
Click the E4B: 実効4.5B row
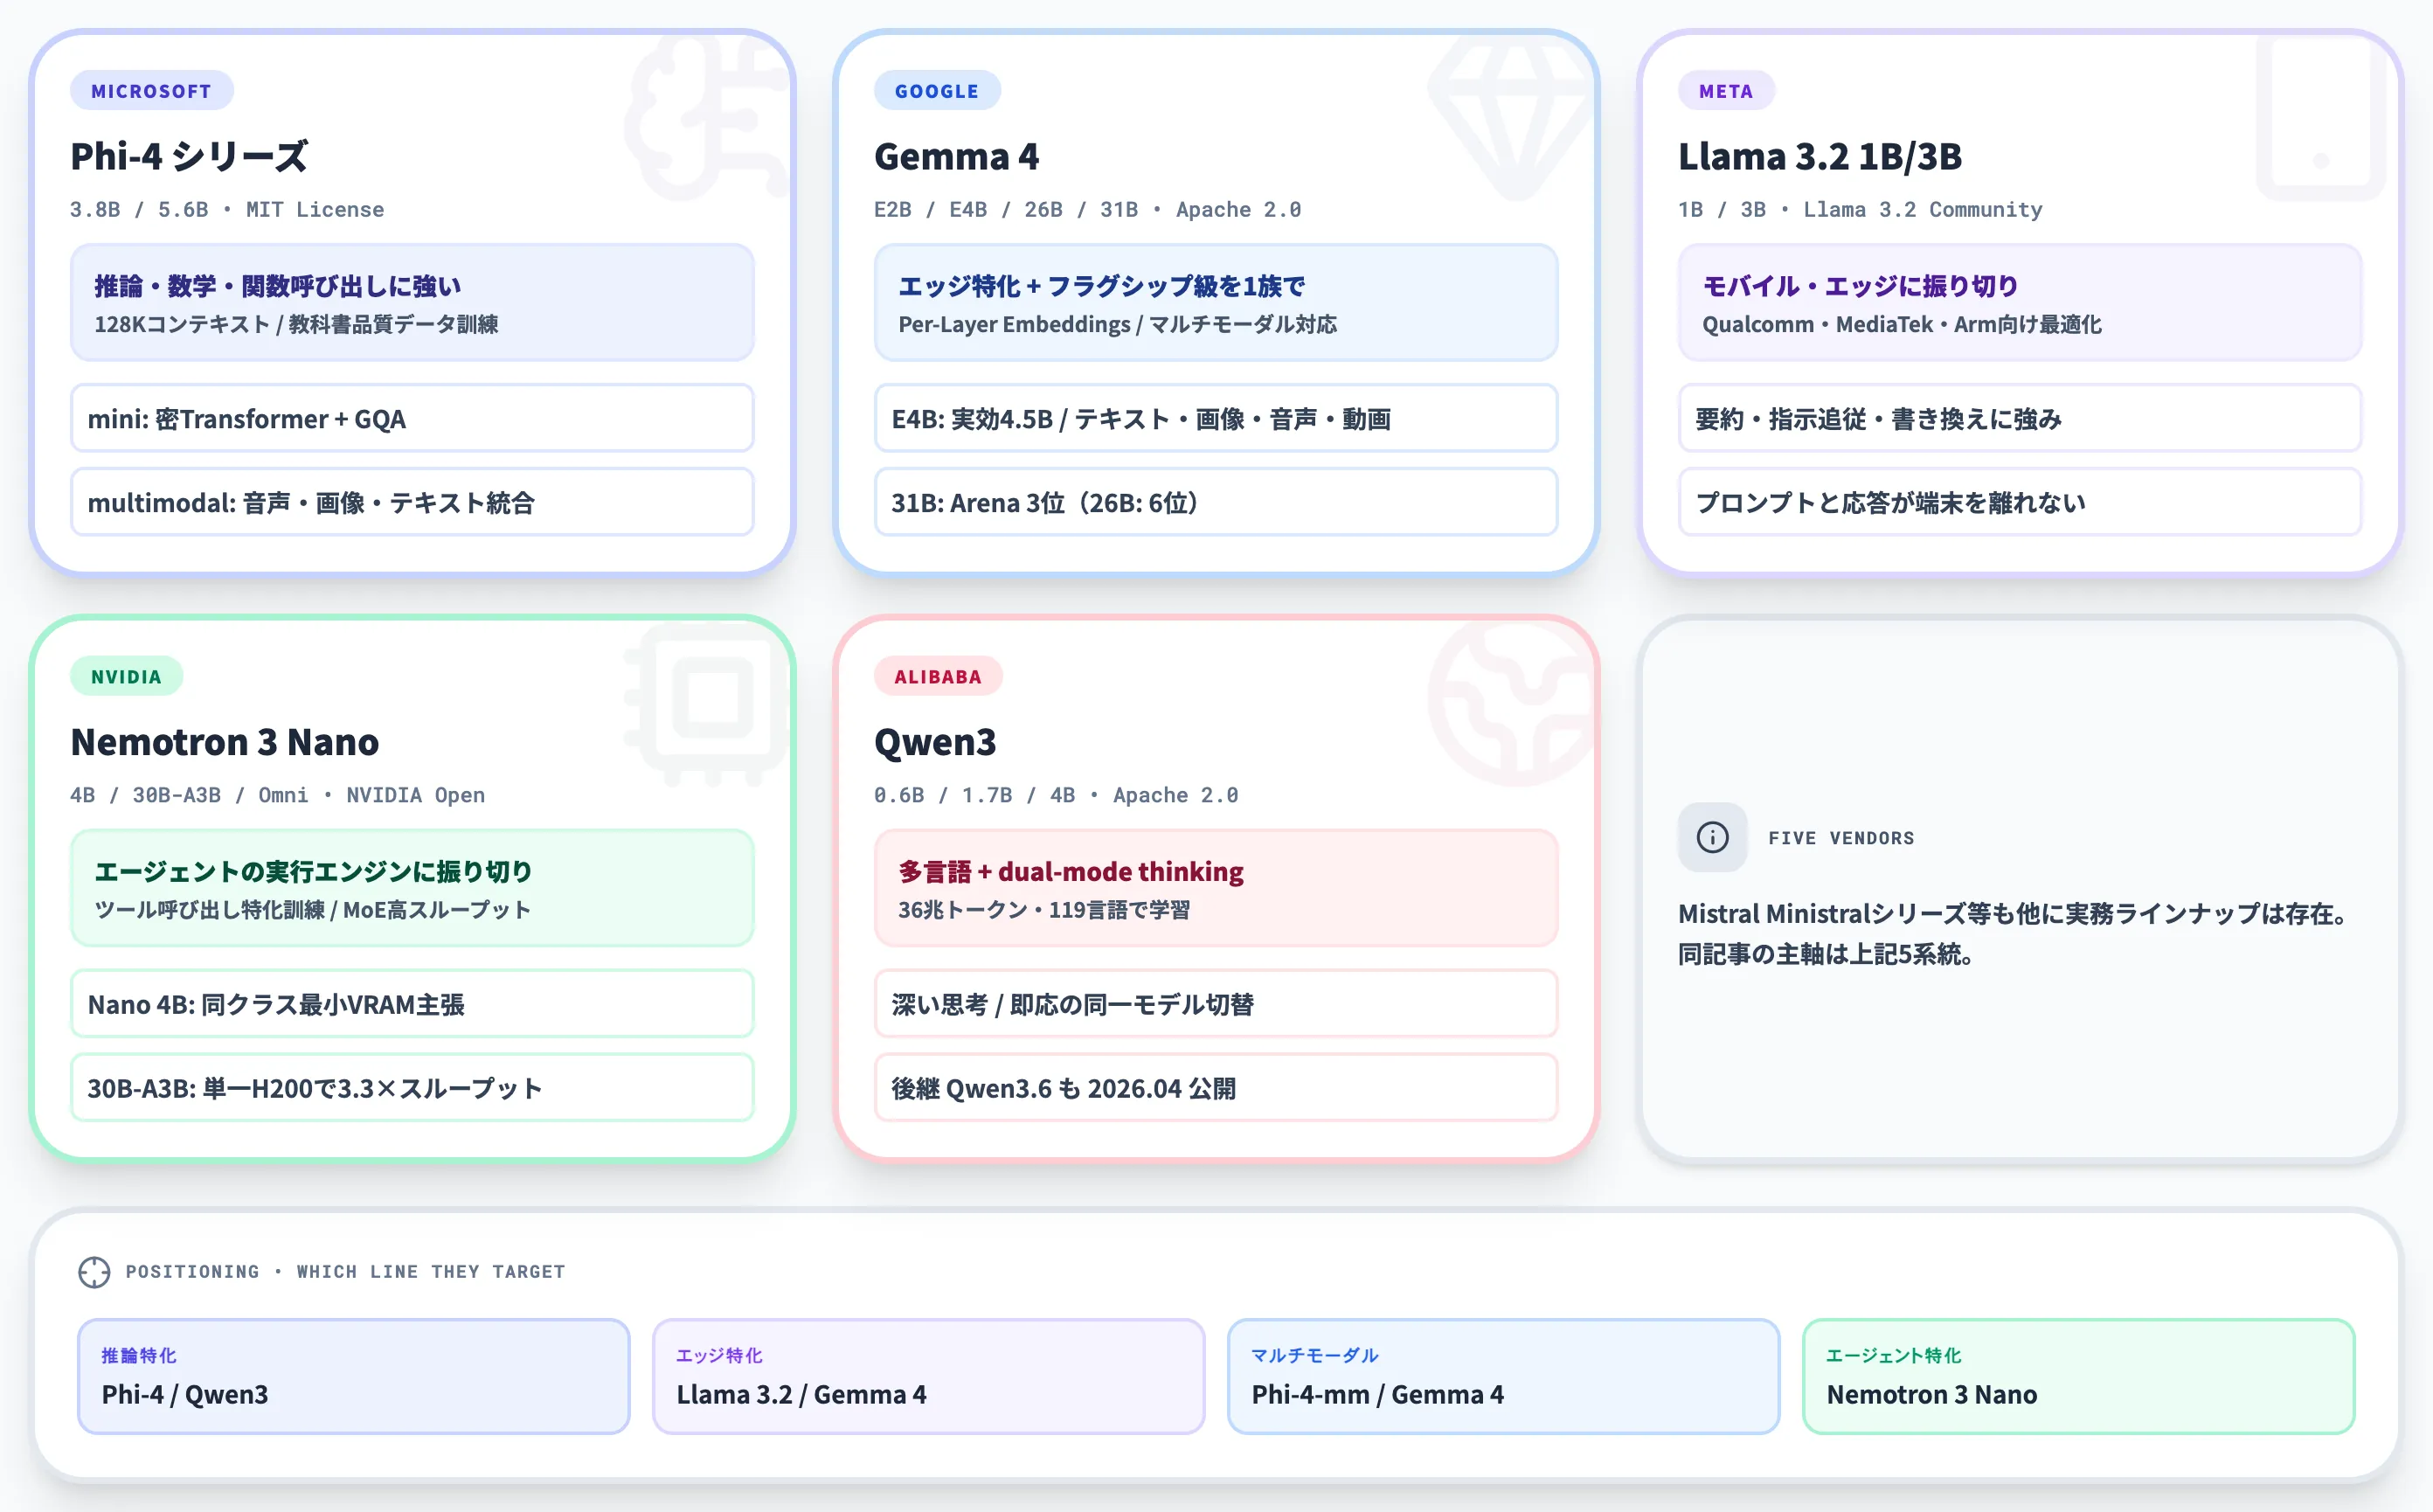(1216, 419)
